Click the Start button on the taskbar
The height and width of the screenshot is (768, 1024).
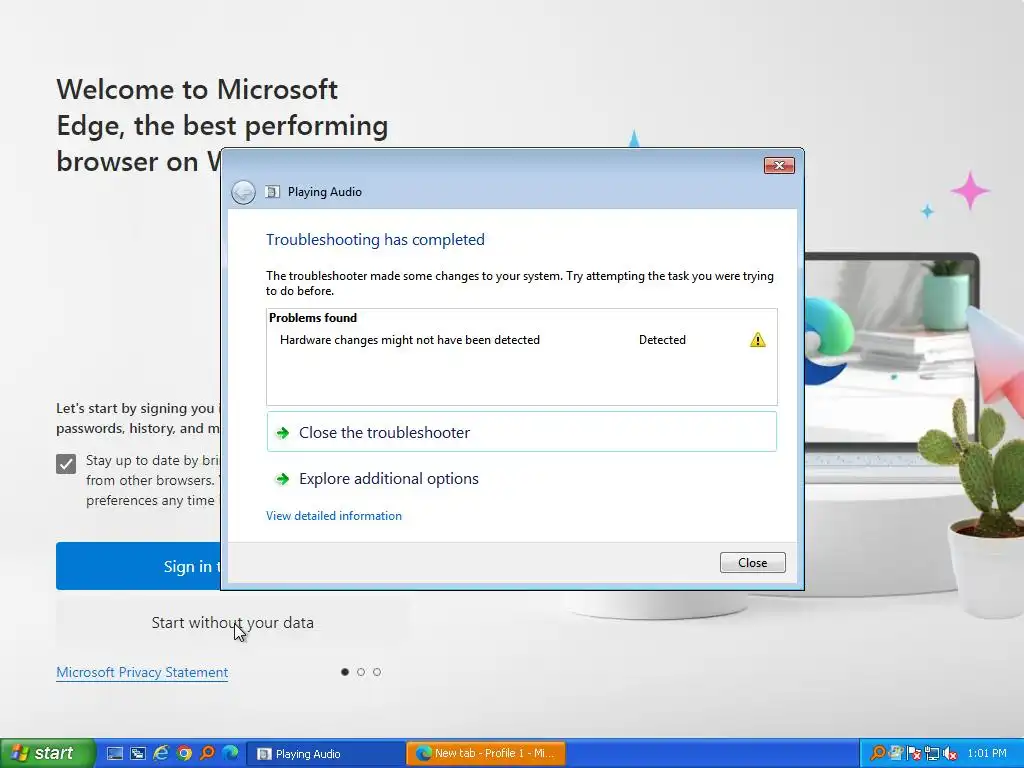pyautogui.click(x=46, y=753)
